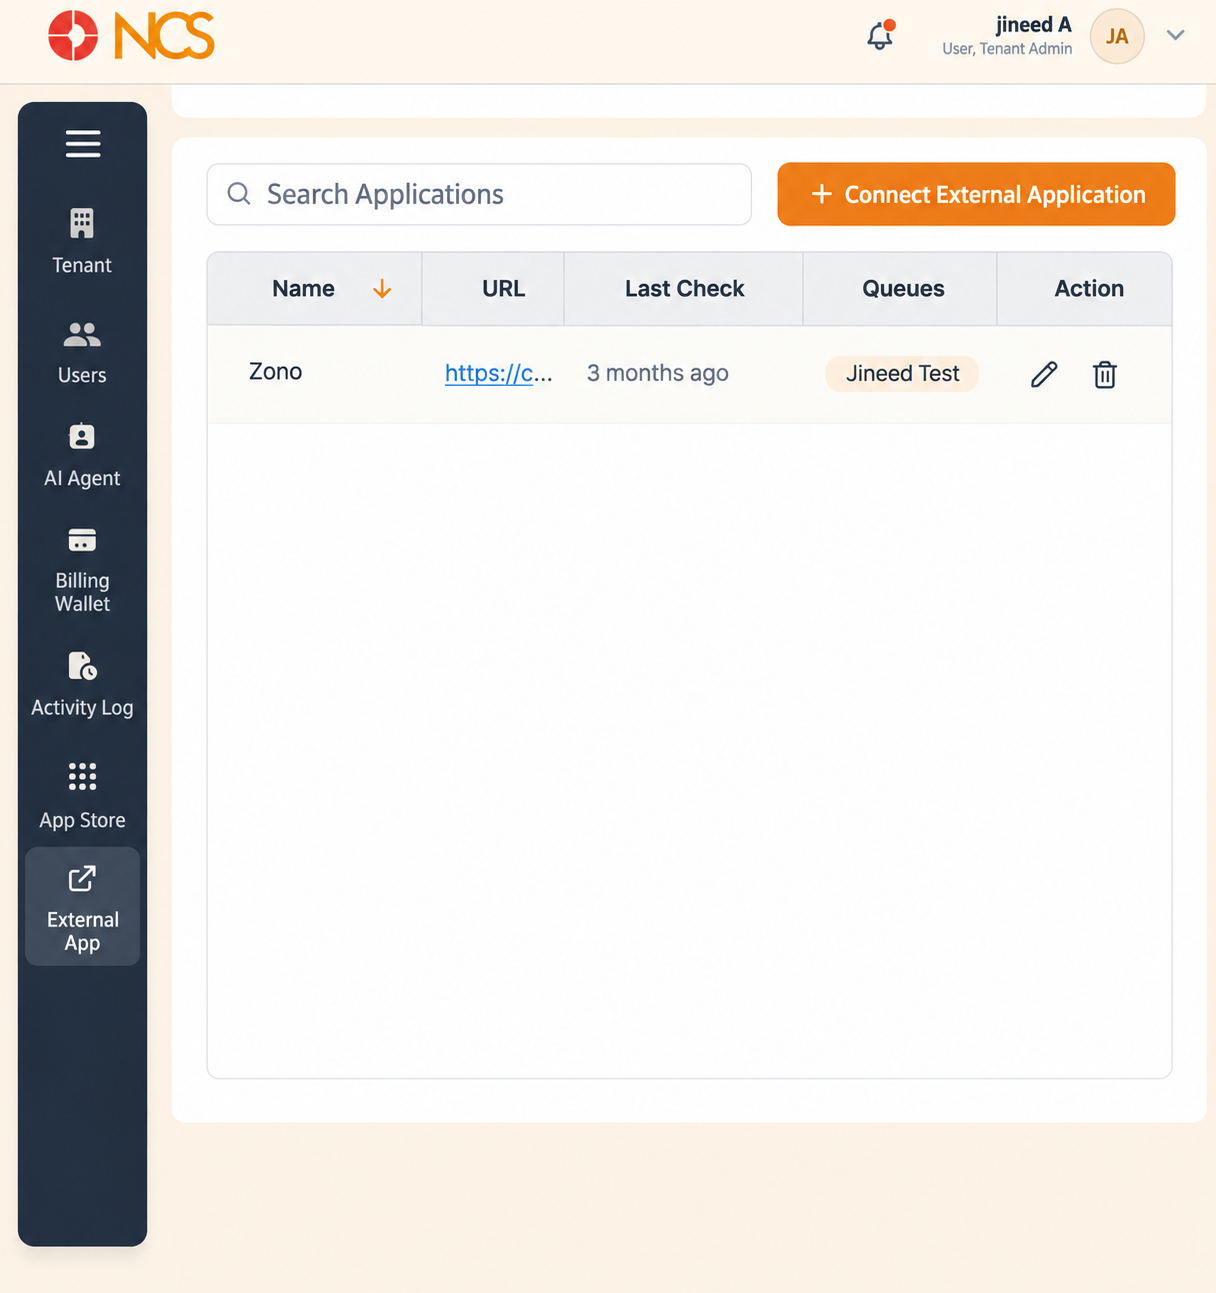Image resolution: width=1216 pixels, height=1293 pixels.
Task: Select External App in sidebar
Action: [x=82, y=907]
